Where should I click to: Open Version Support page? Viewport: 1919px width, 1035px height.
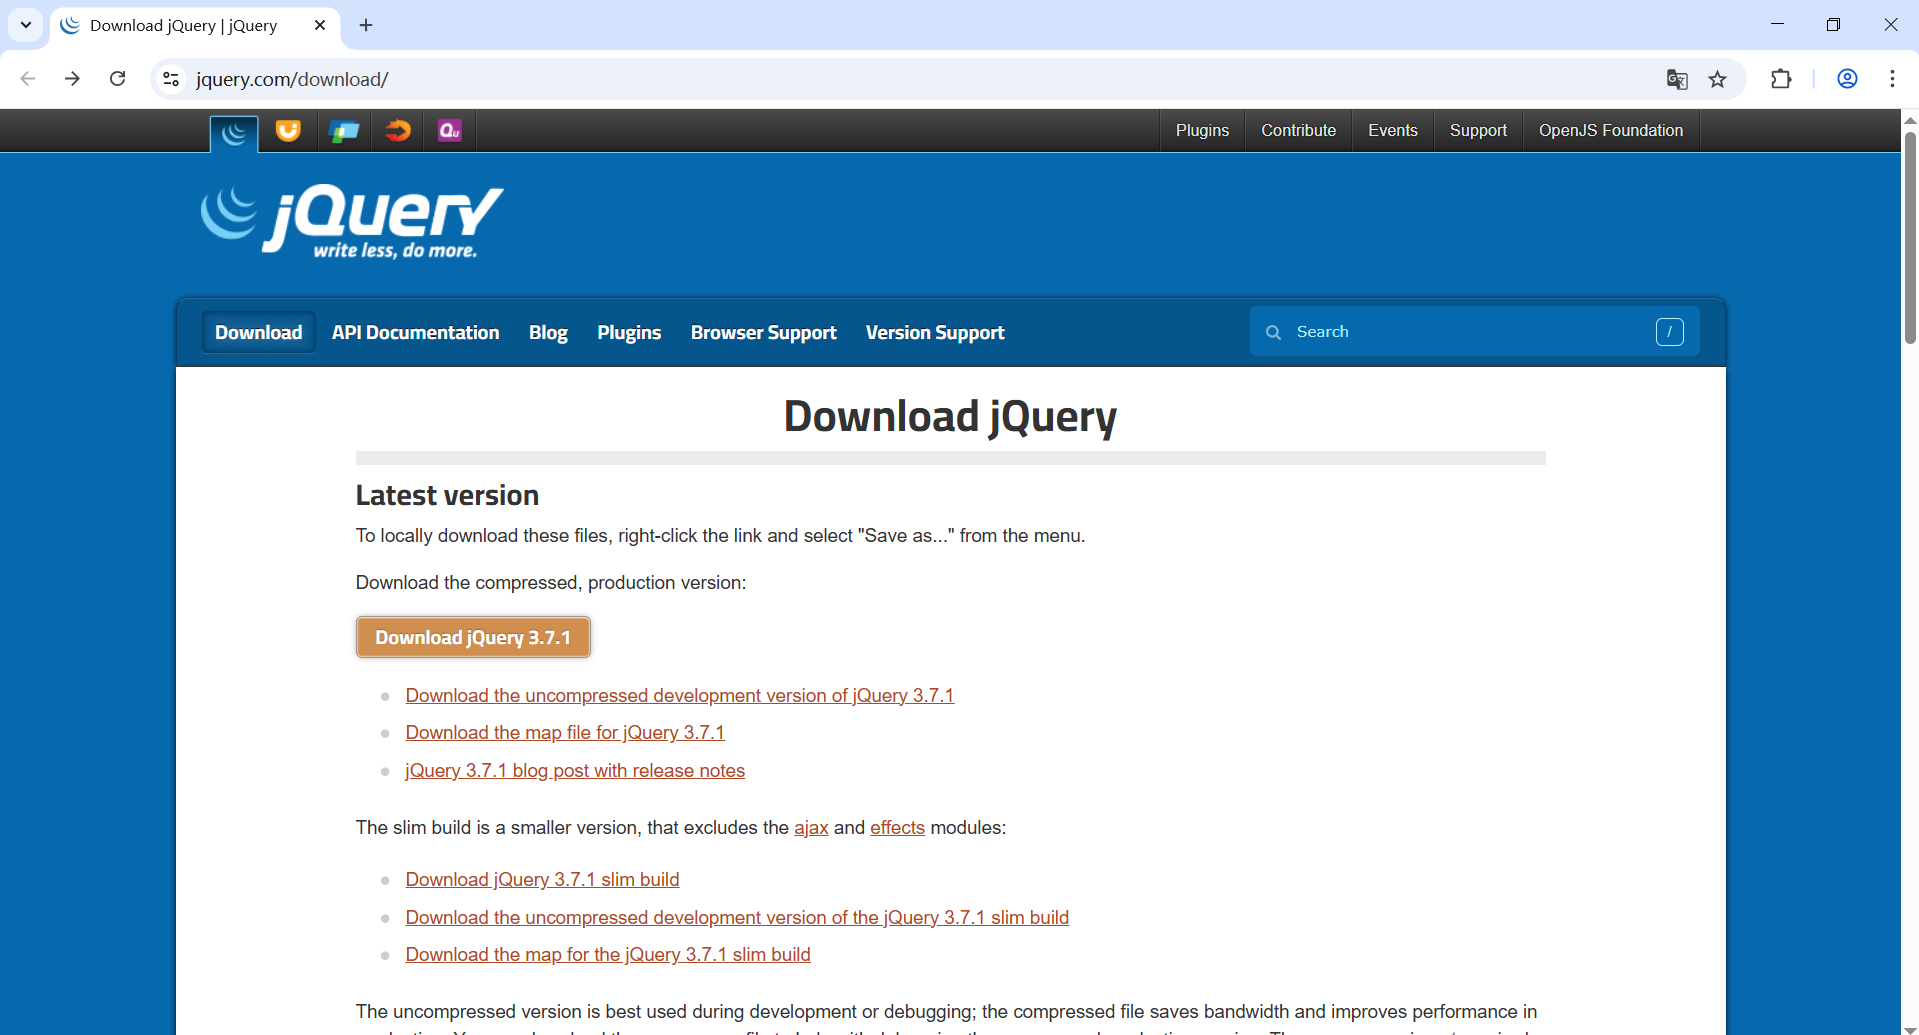tap(935, 332)
